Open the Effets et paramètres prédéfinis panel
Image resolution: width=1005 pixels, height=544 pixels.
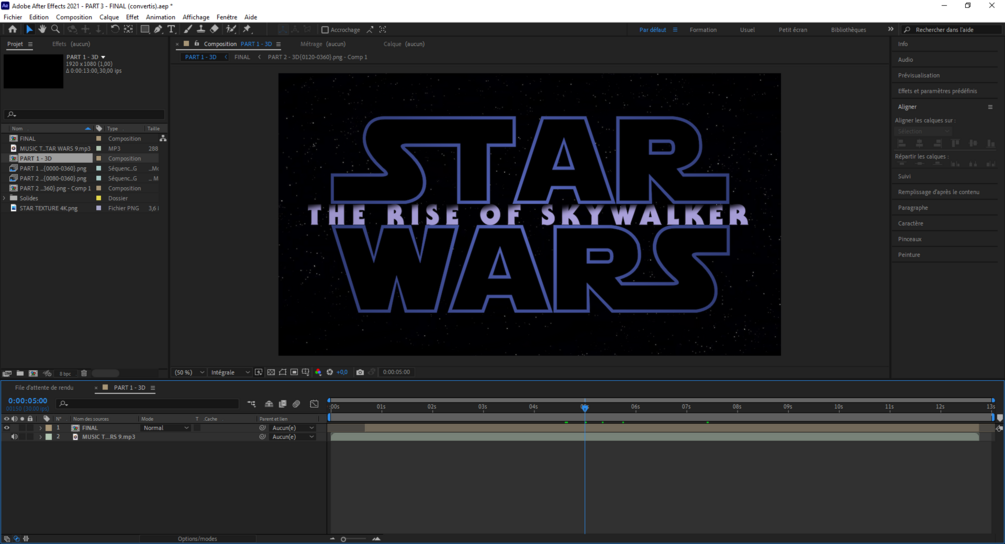tap(937, 91)
